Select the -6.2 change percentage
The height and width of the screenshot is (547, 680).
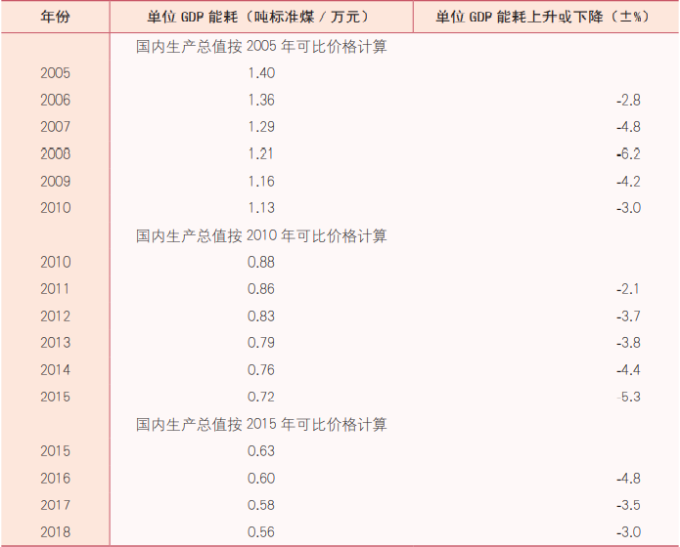pos(628,154)
